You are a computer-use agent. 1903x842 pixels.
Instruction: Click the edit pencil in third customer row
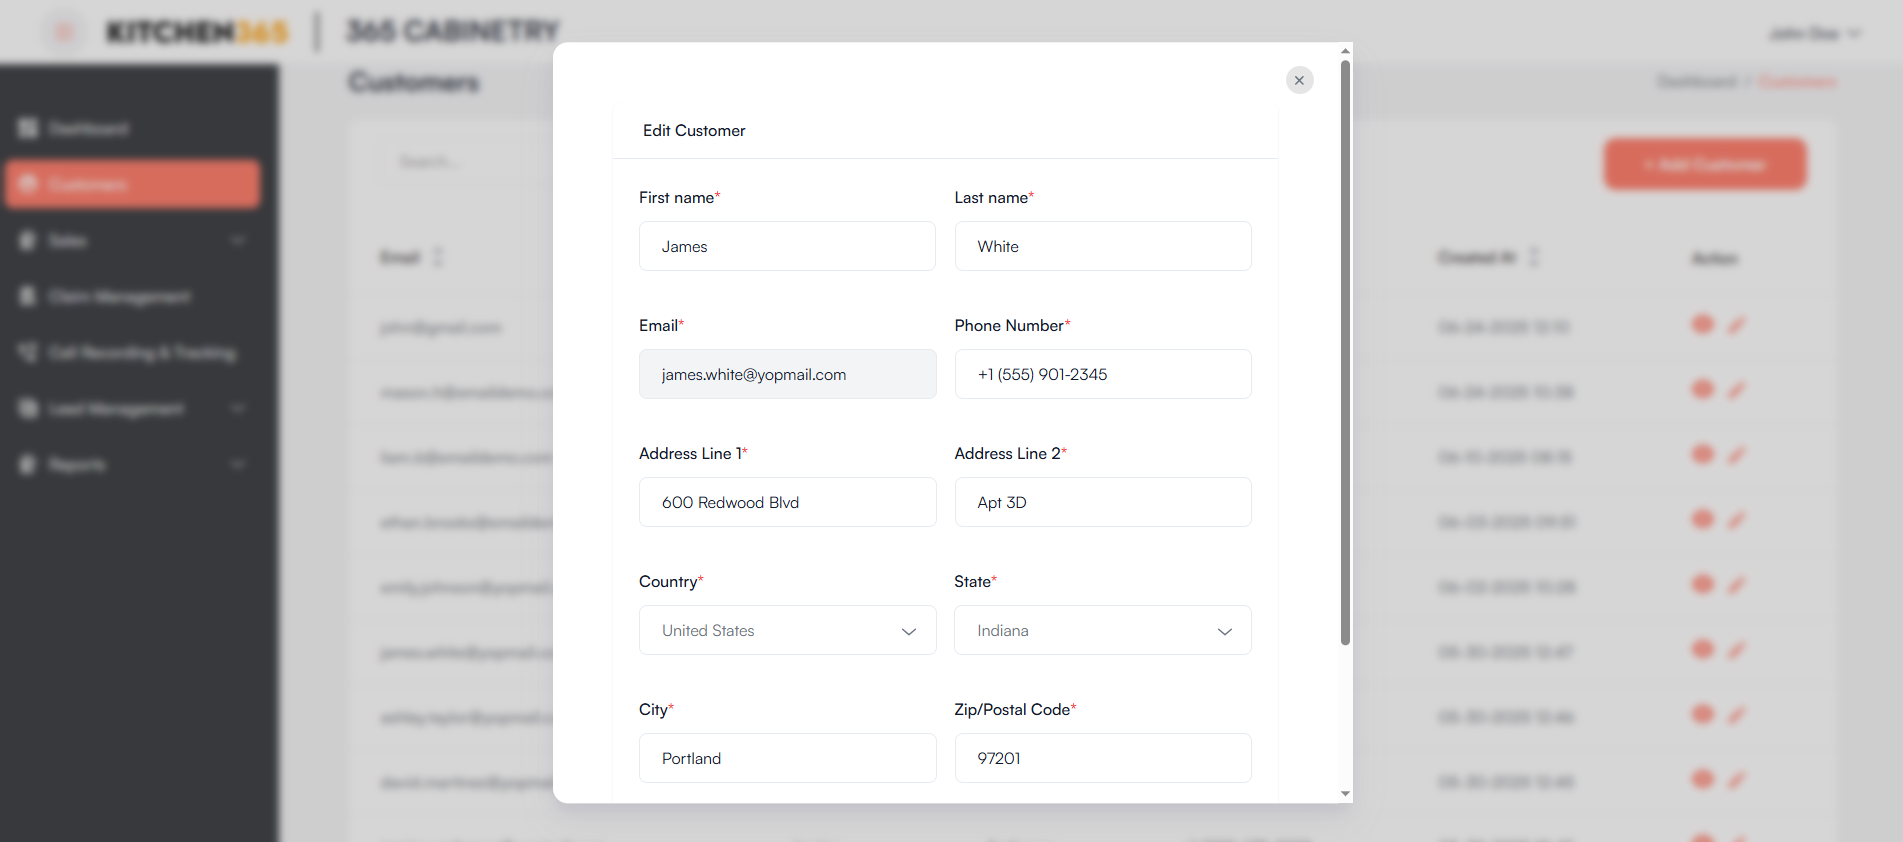point(1737,454)
